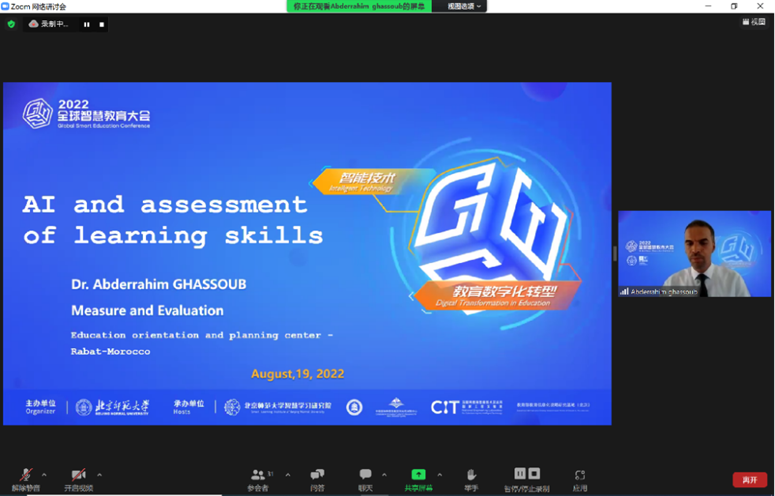Select Abderrahim Ghassoub's video thumbnail
Viewport: 775px width, 496px height.
694,253
